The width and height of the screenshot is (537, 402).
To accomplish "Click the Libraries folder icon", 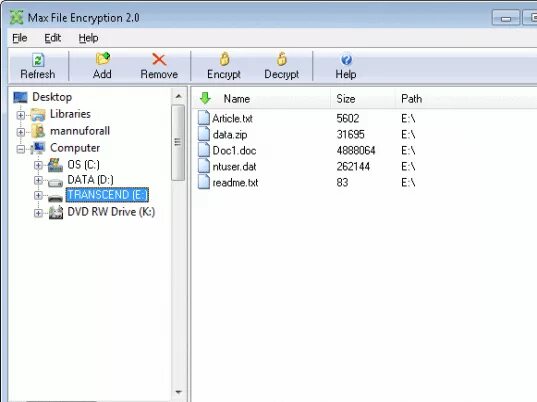I will 38,114.
